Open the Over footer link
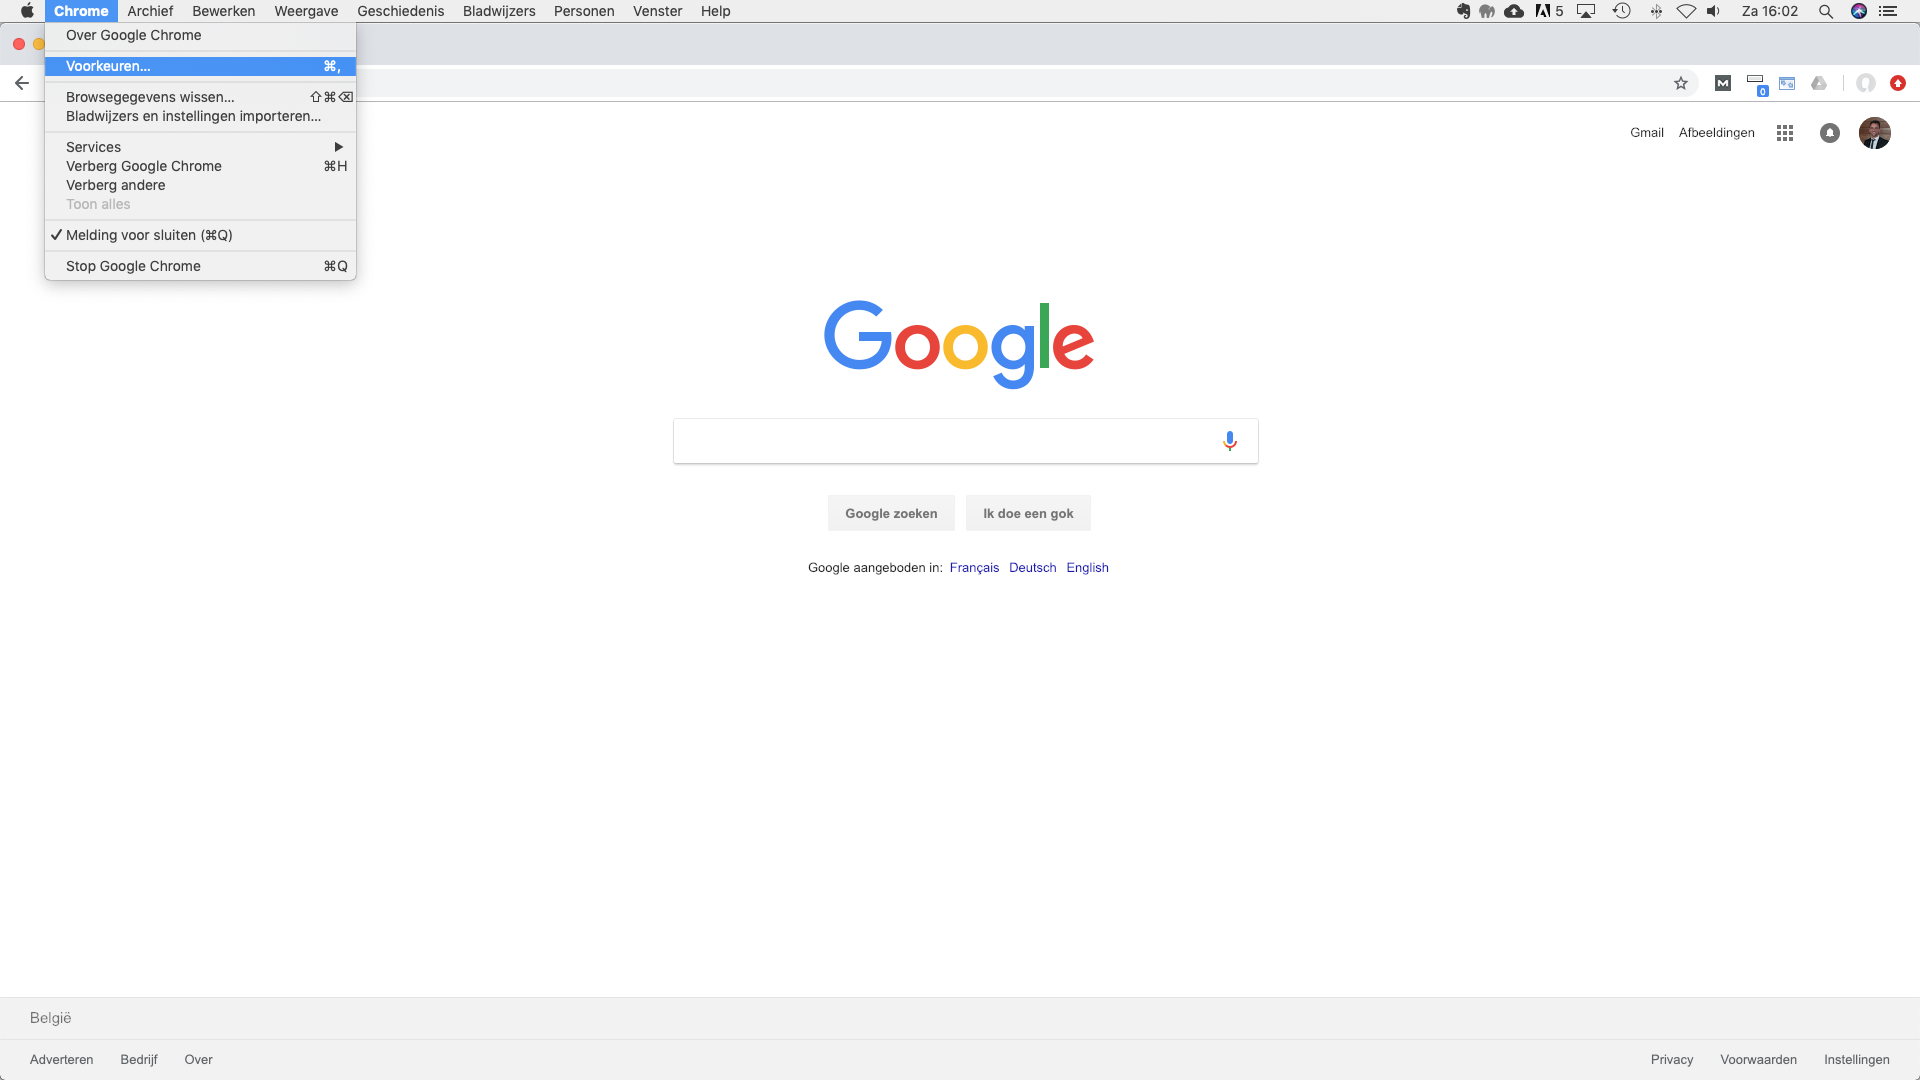 pyautogui.click(x=198, y=1060)
